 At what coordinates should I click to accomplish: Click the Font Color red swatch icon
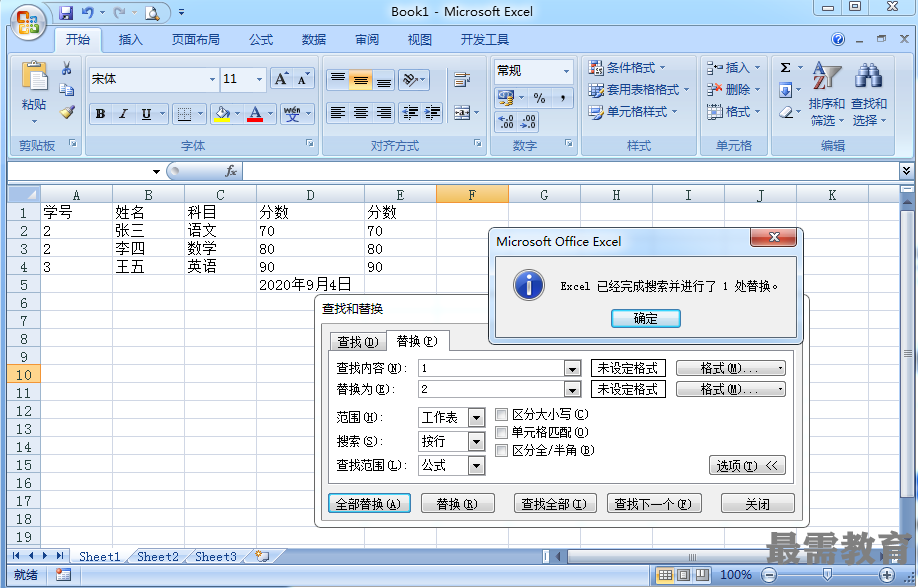coord(255,114)
